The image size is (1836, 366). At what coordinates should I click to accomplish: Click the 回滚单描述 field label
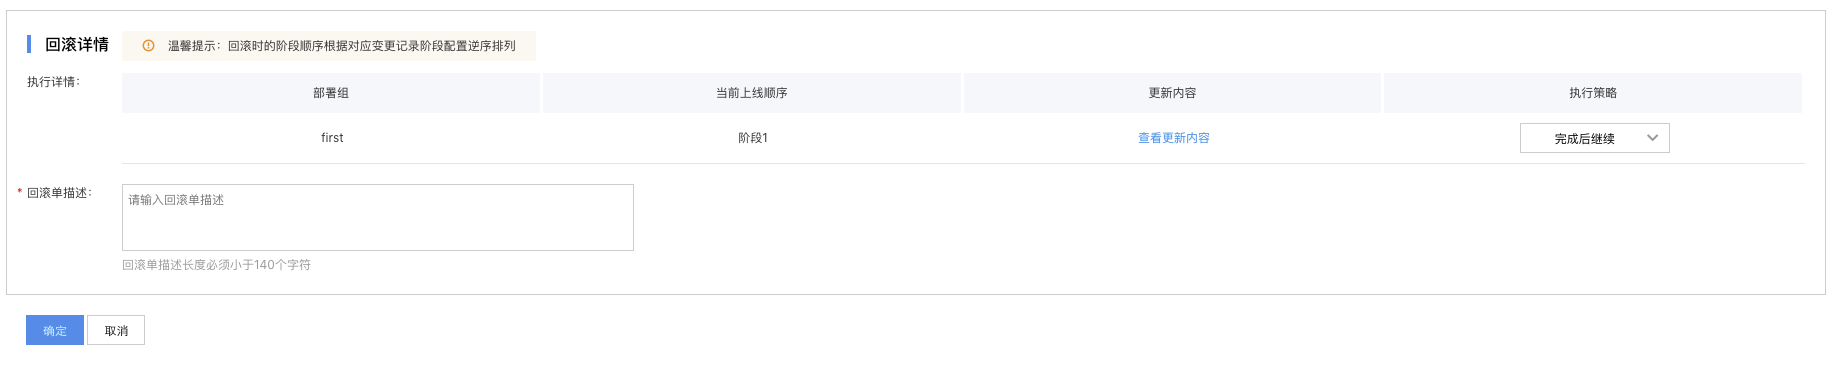click(x=59, y=193)
